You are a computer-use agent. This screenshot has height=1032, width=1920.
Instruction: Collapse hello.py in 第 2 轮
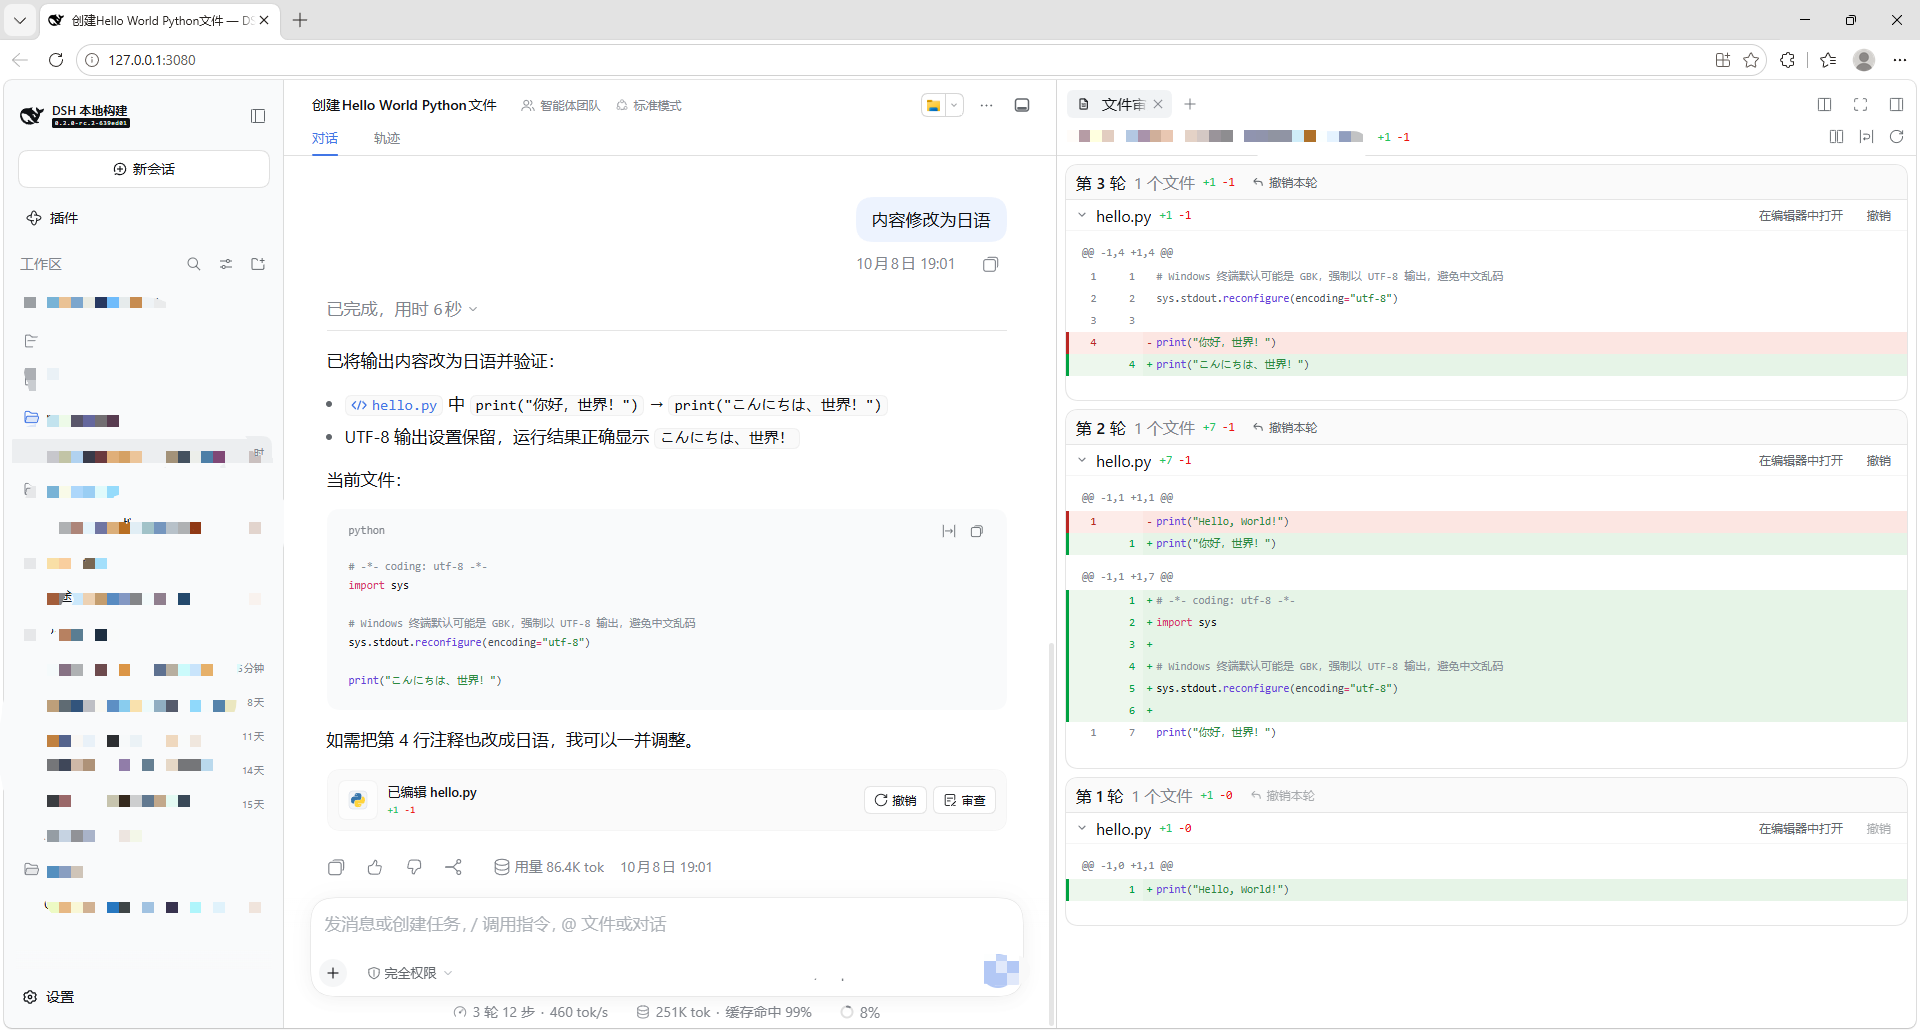pyautogui.click(x=1082, y=460)
